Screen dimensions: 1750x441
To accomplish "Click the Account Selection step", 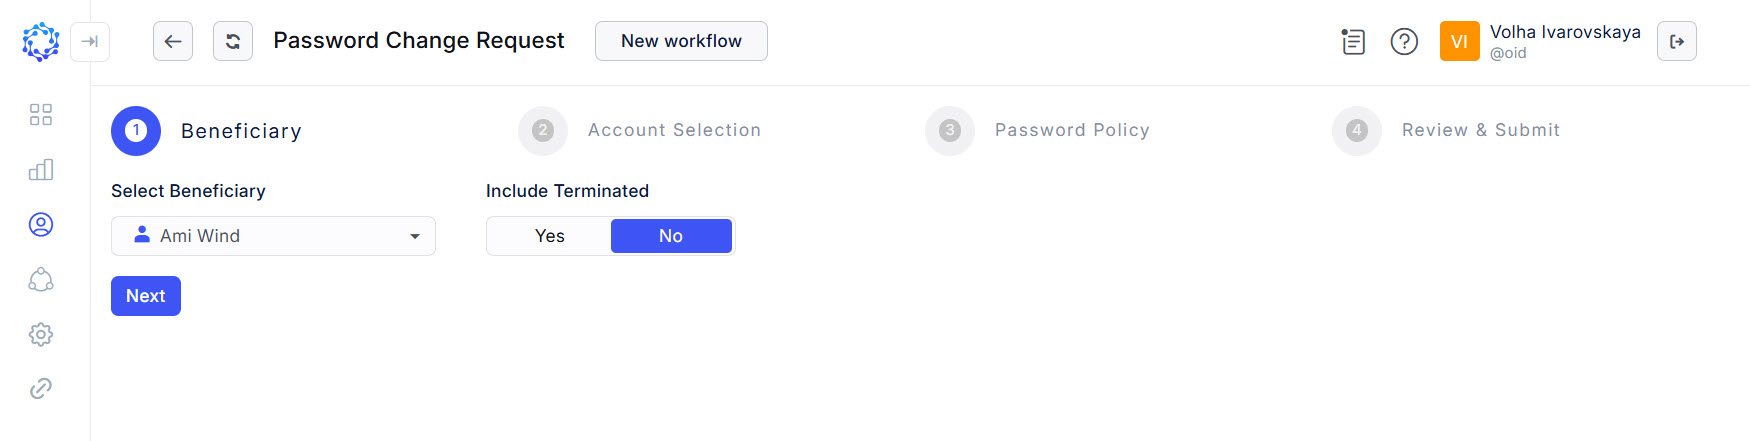I will 673,130.
